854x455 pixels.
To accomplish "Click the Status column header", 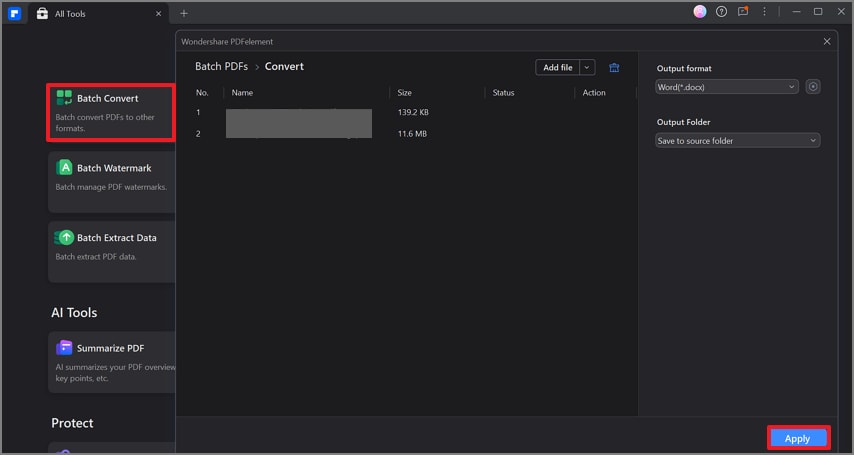I will [503, 93].
